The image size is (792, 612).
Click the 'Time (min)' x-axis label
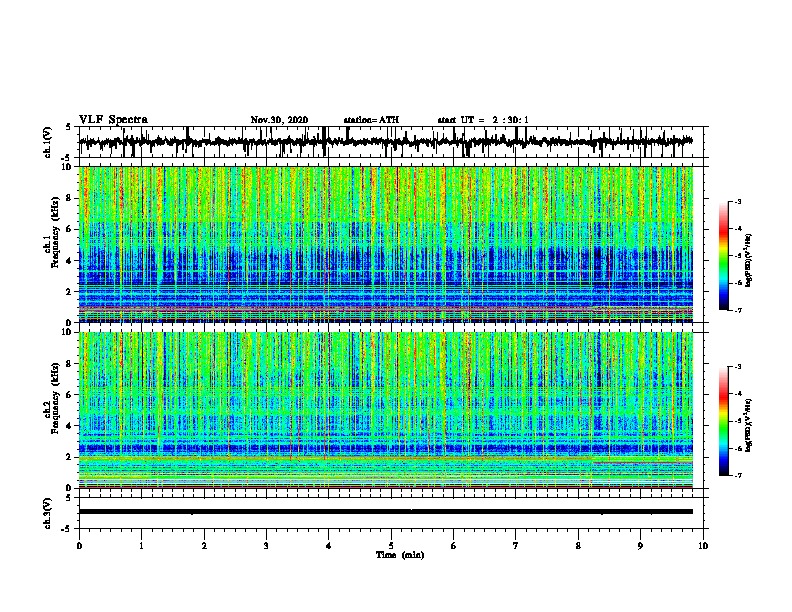pyautogui.click(x=400, y=555)
